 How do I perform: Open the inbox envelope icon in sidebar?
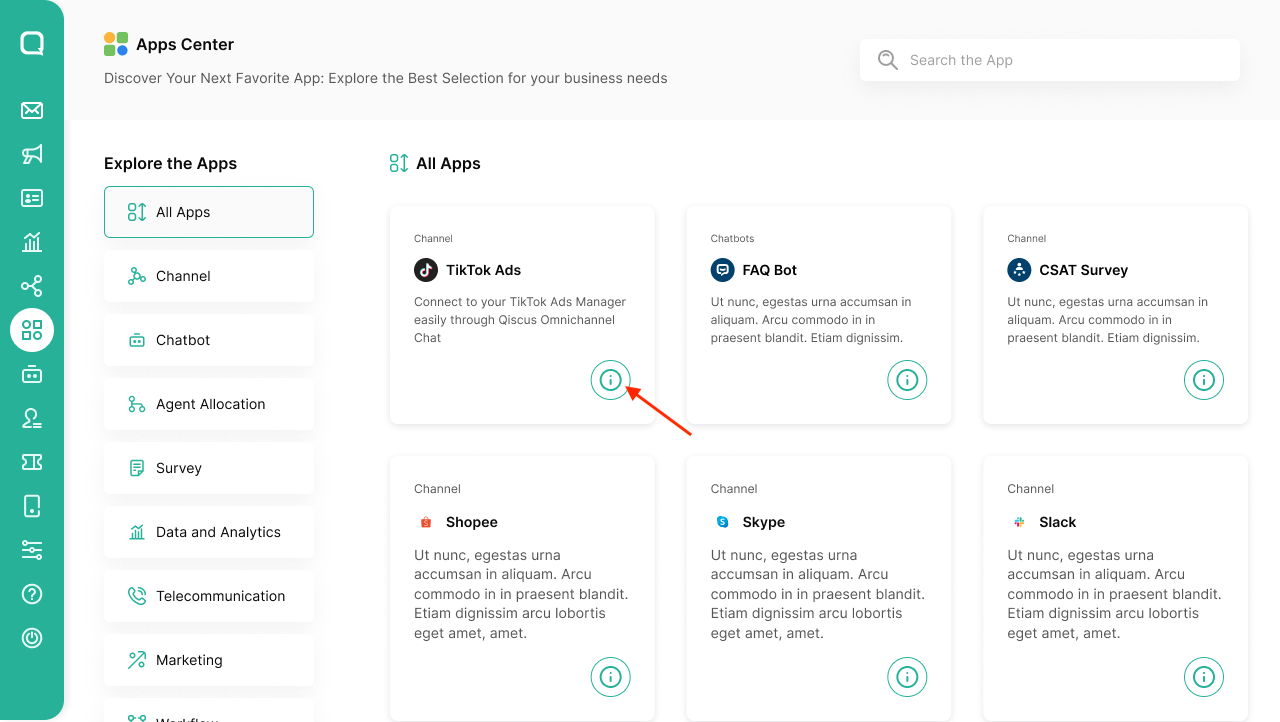pos(32,110)
